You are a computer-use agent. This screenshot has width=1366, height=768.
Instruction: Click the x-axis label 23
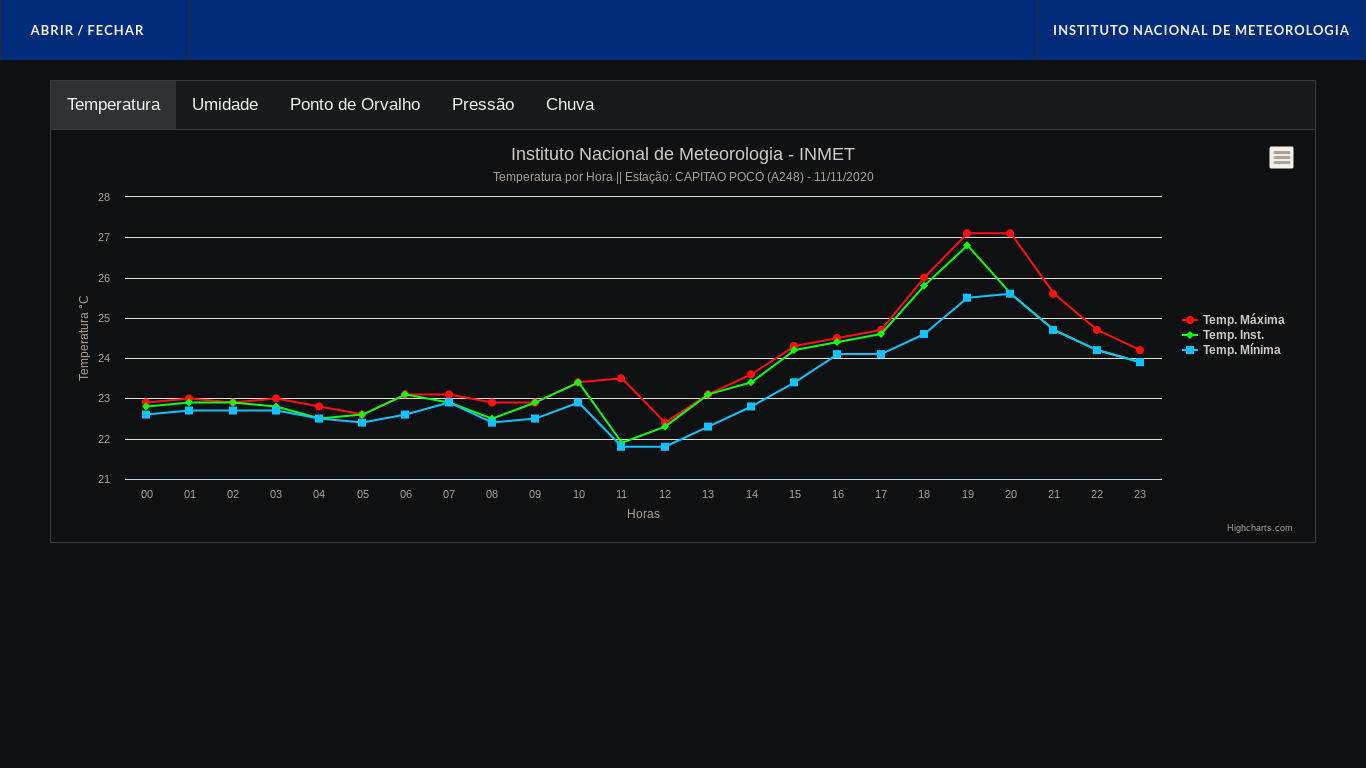click(1140, 495)
